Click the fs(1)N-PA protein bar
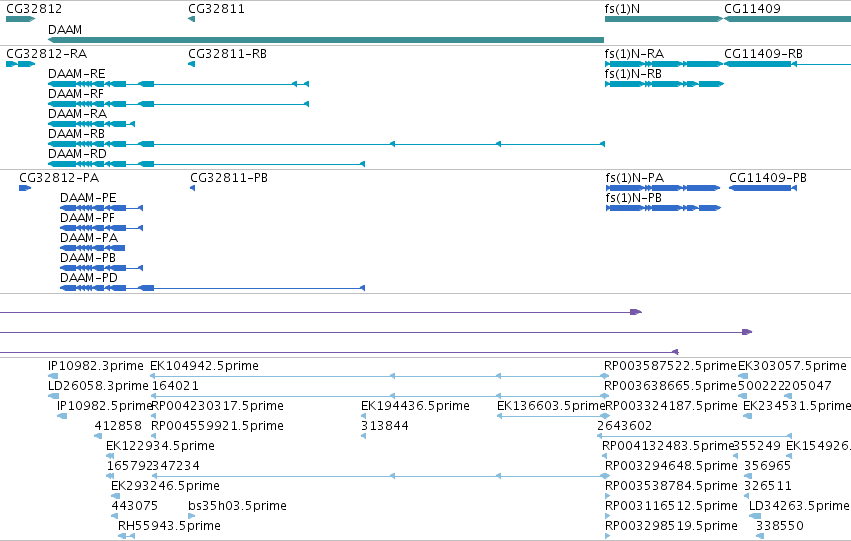 click(x=663, y=188)
